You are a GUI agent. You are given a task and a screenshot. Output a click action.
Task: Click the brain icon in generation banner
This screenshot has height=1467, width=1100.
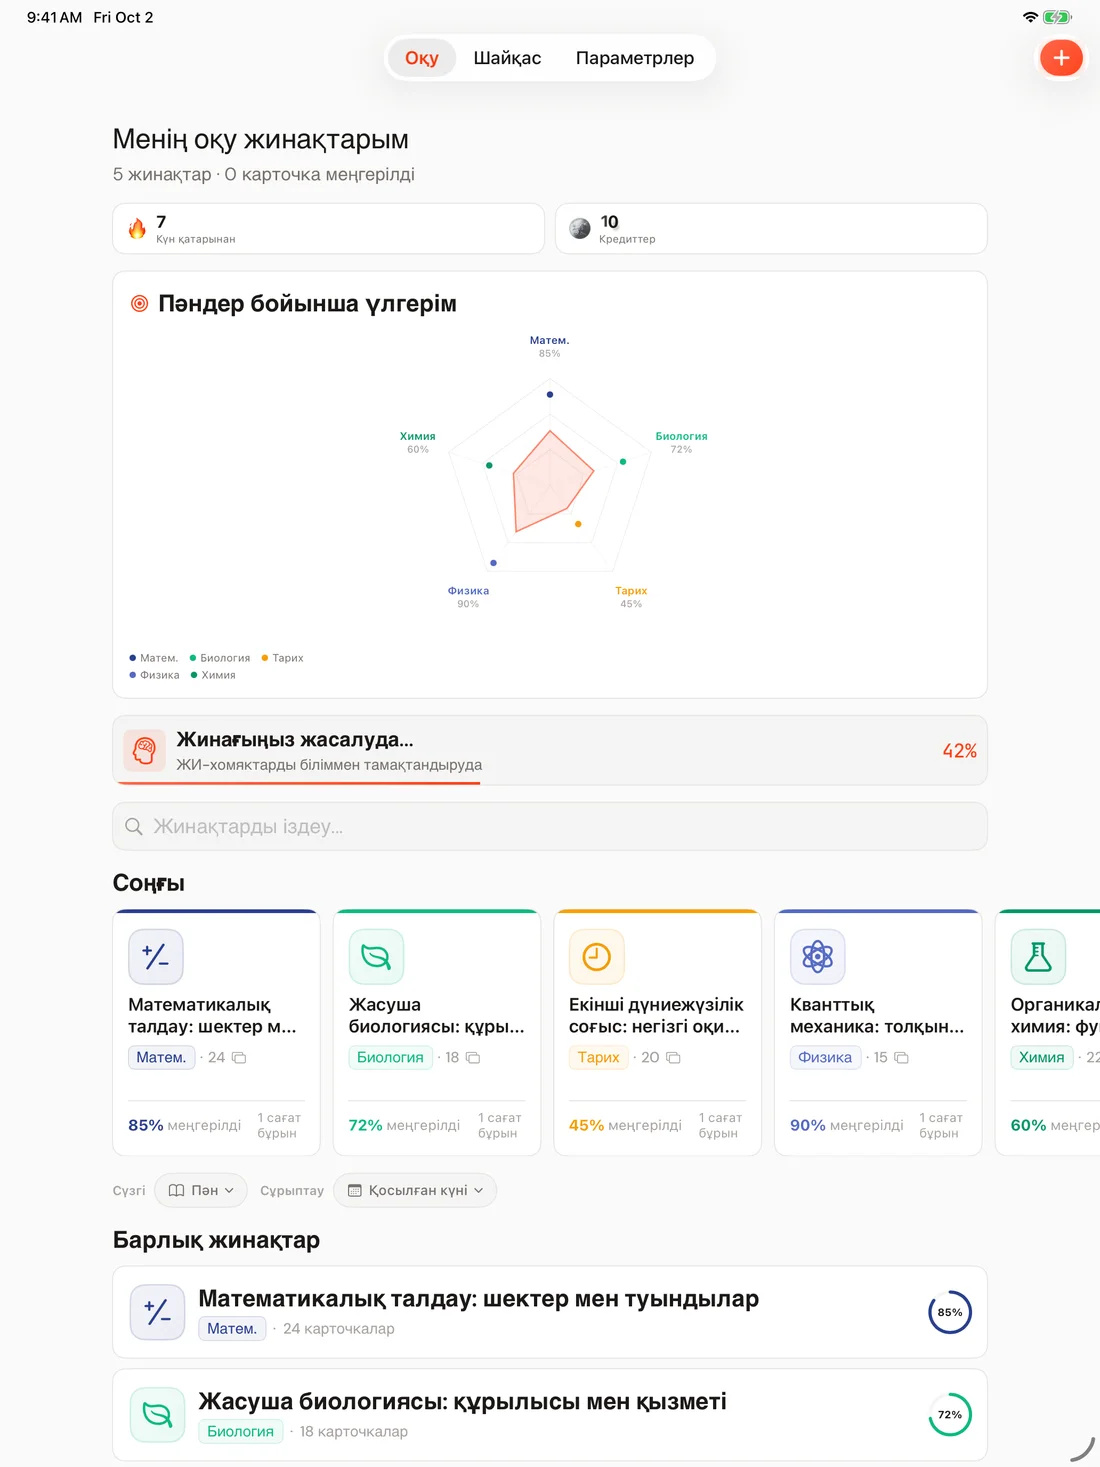(x=144, y=750)
